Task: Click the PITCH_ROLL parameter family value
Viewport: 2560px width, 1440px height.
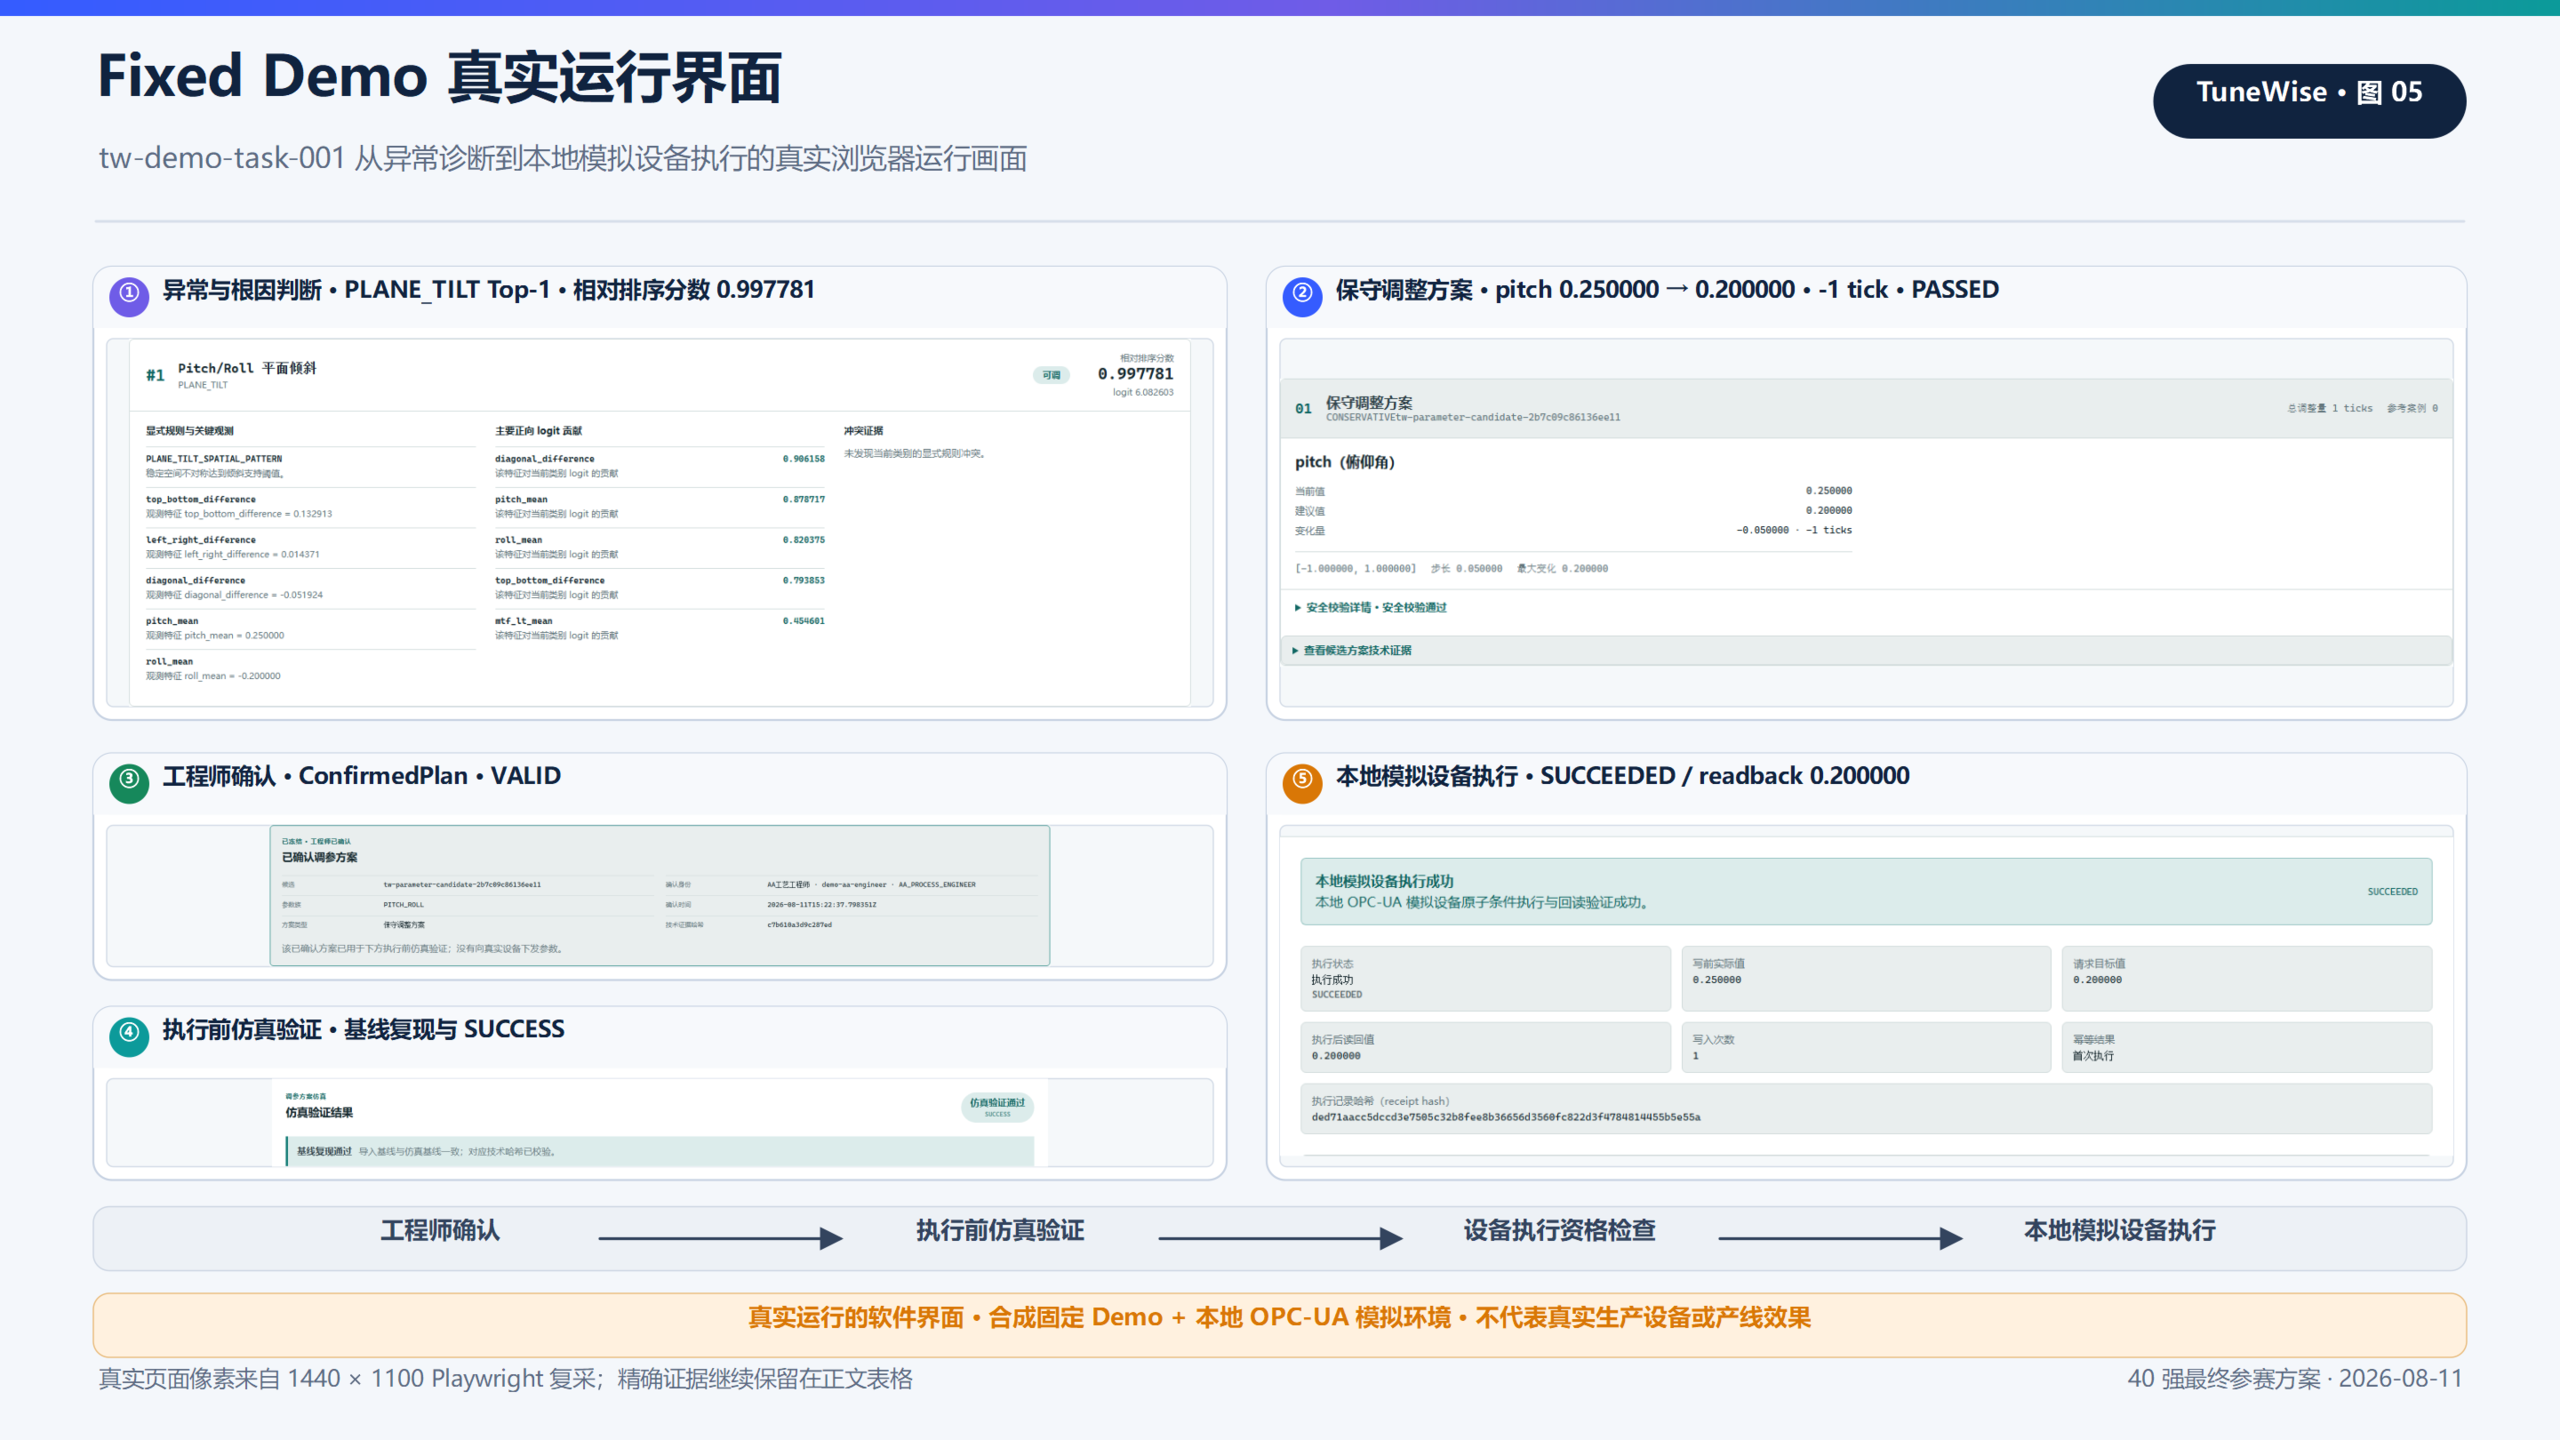Action: [403, 905]
